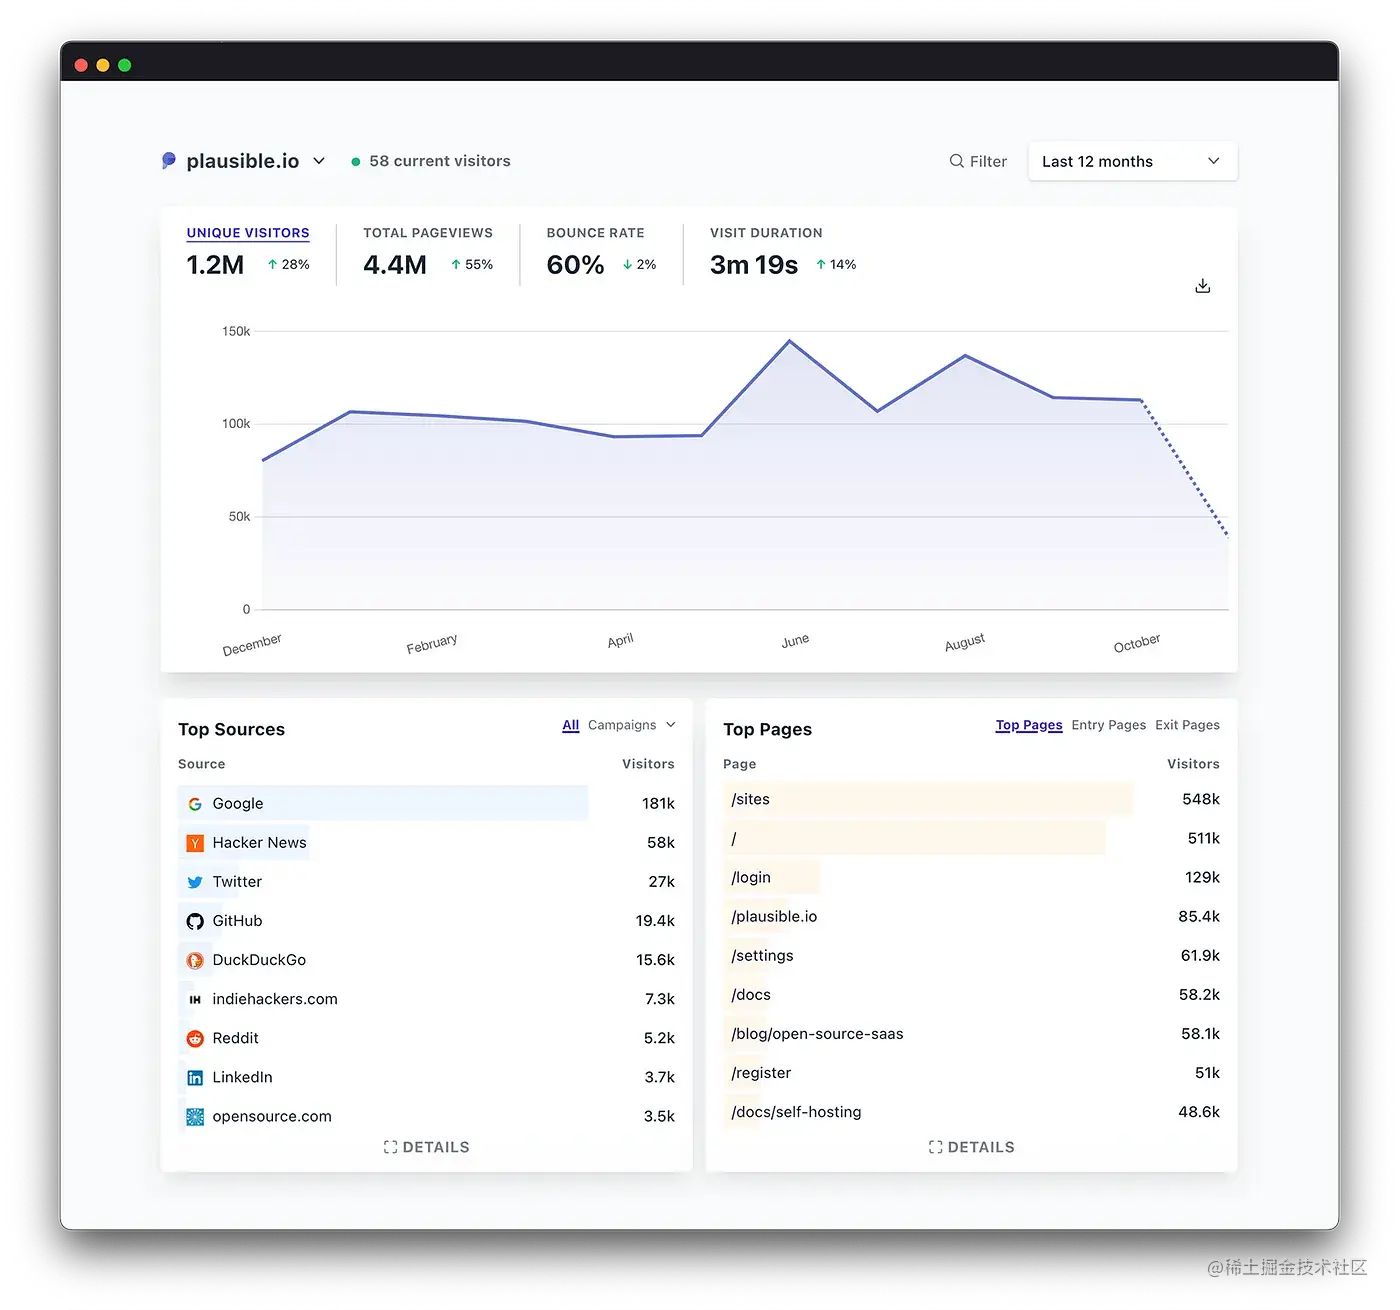Switch to Exit Pages tab
This screenshot has width=1400, height=1310.
(1187, 725)
